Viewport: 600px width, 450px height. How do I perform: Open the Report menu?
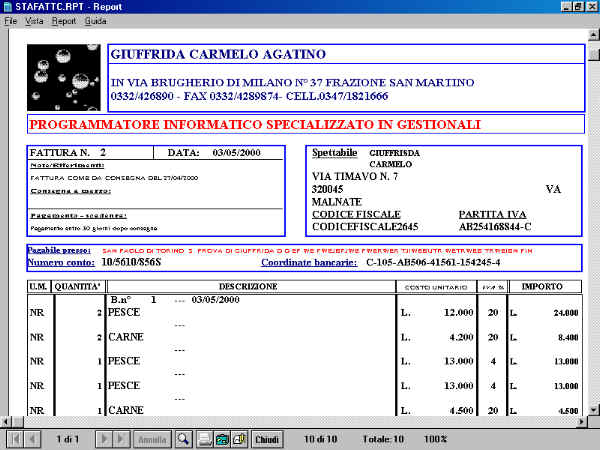click(64, 20)
